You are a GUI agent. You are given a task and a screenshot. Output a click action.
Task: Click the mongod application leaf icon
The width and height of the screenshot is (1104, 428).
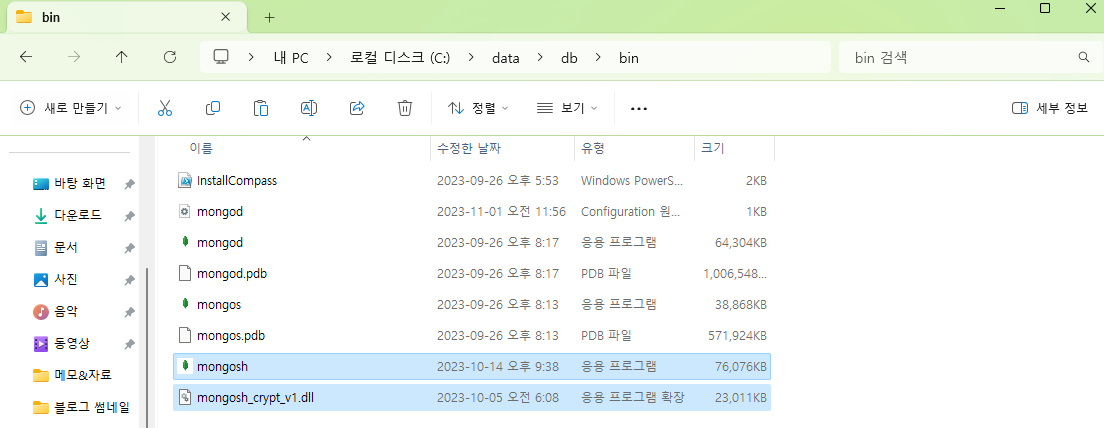click(x=184, y=241)
